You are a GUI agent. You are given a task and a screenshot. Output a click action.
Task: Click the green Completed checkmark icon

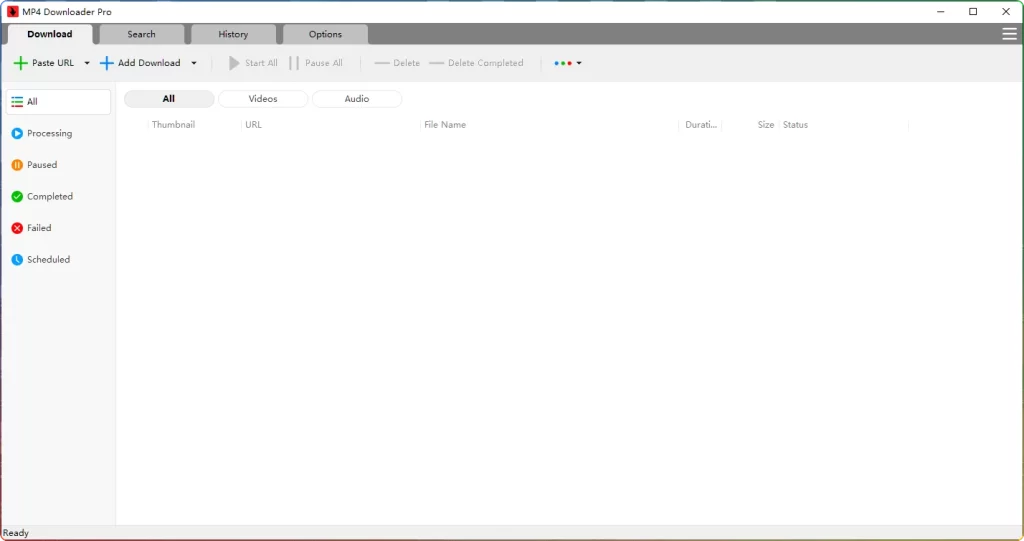tap(17, 196)
